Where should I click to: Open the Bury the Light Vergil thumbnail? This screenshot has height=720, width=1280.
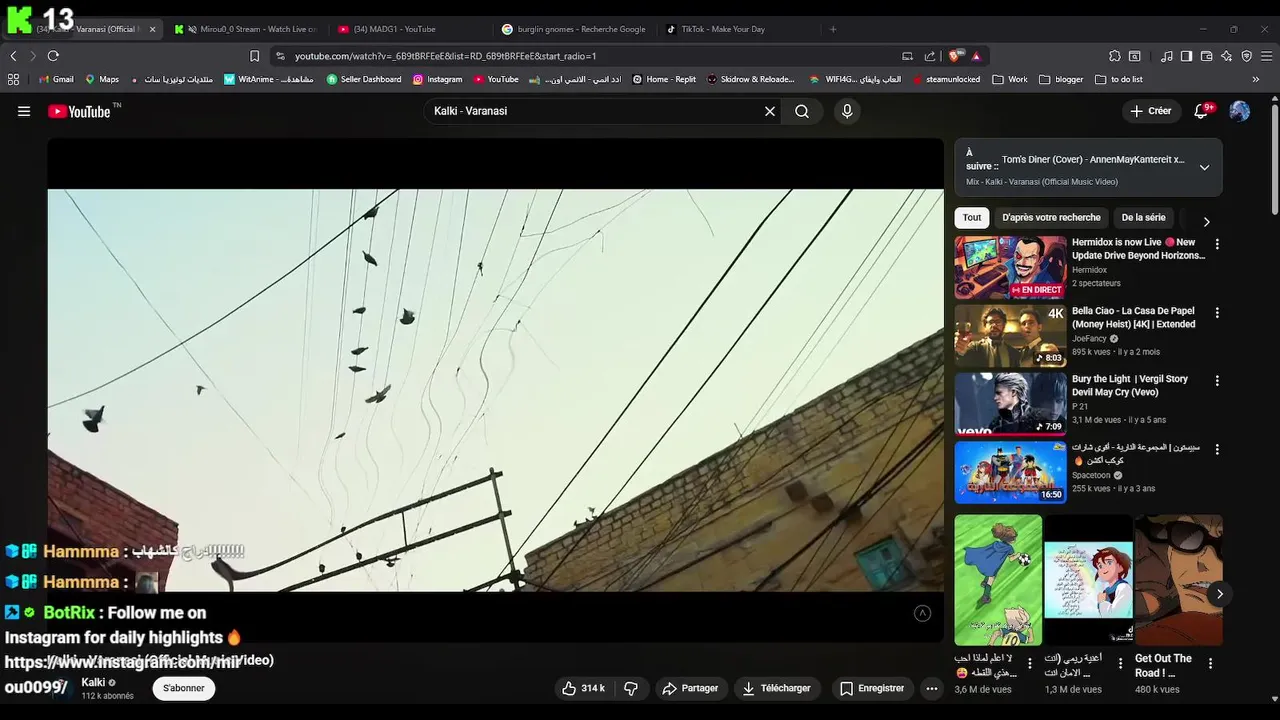1010,404
